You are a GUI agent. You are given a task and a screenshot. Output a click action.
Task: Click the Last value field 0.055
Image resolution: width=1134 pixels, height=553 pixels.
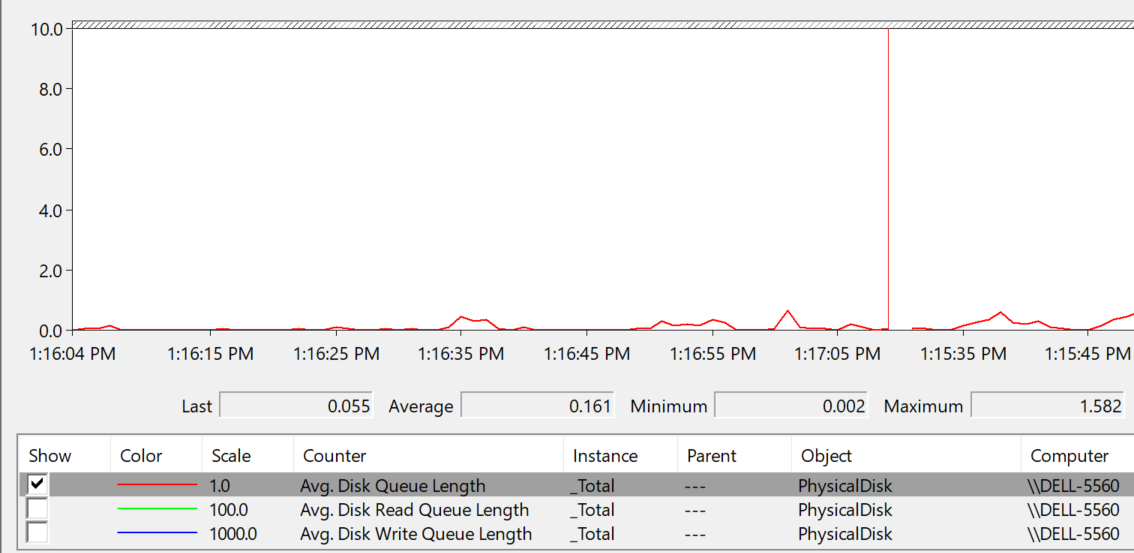pos(296,406)
